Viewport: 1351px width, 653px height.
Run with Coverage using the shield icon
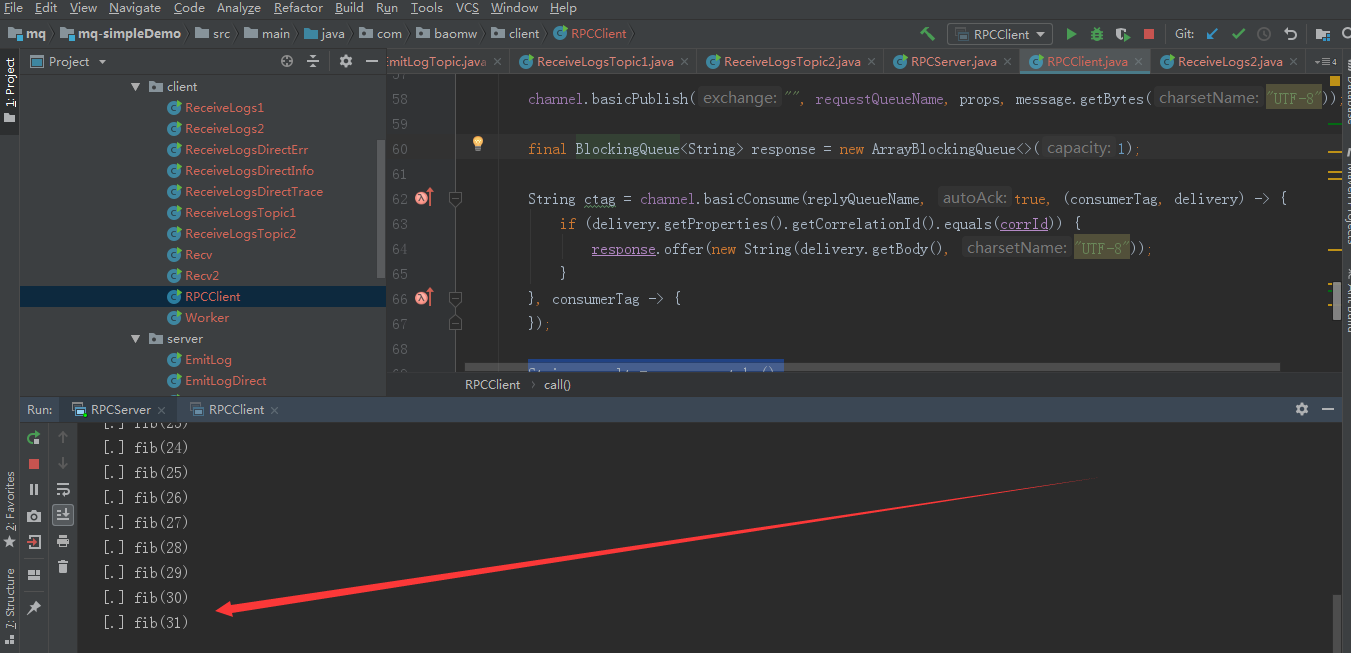1123,34
